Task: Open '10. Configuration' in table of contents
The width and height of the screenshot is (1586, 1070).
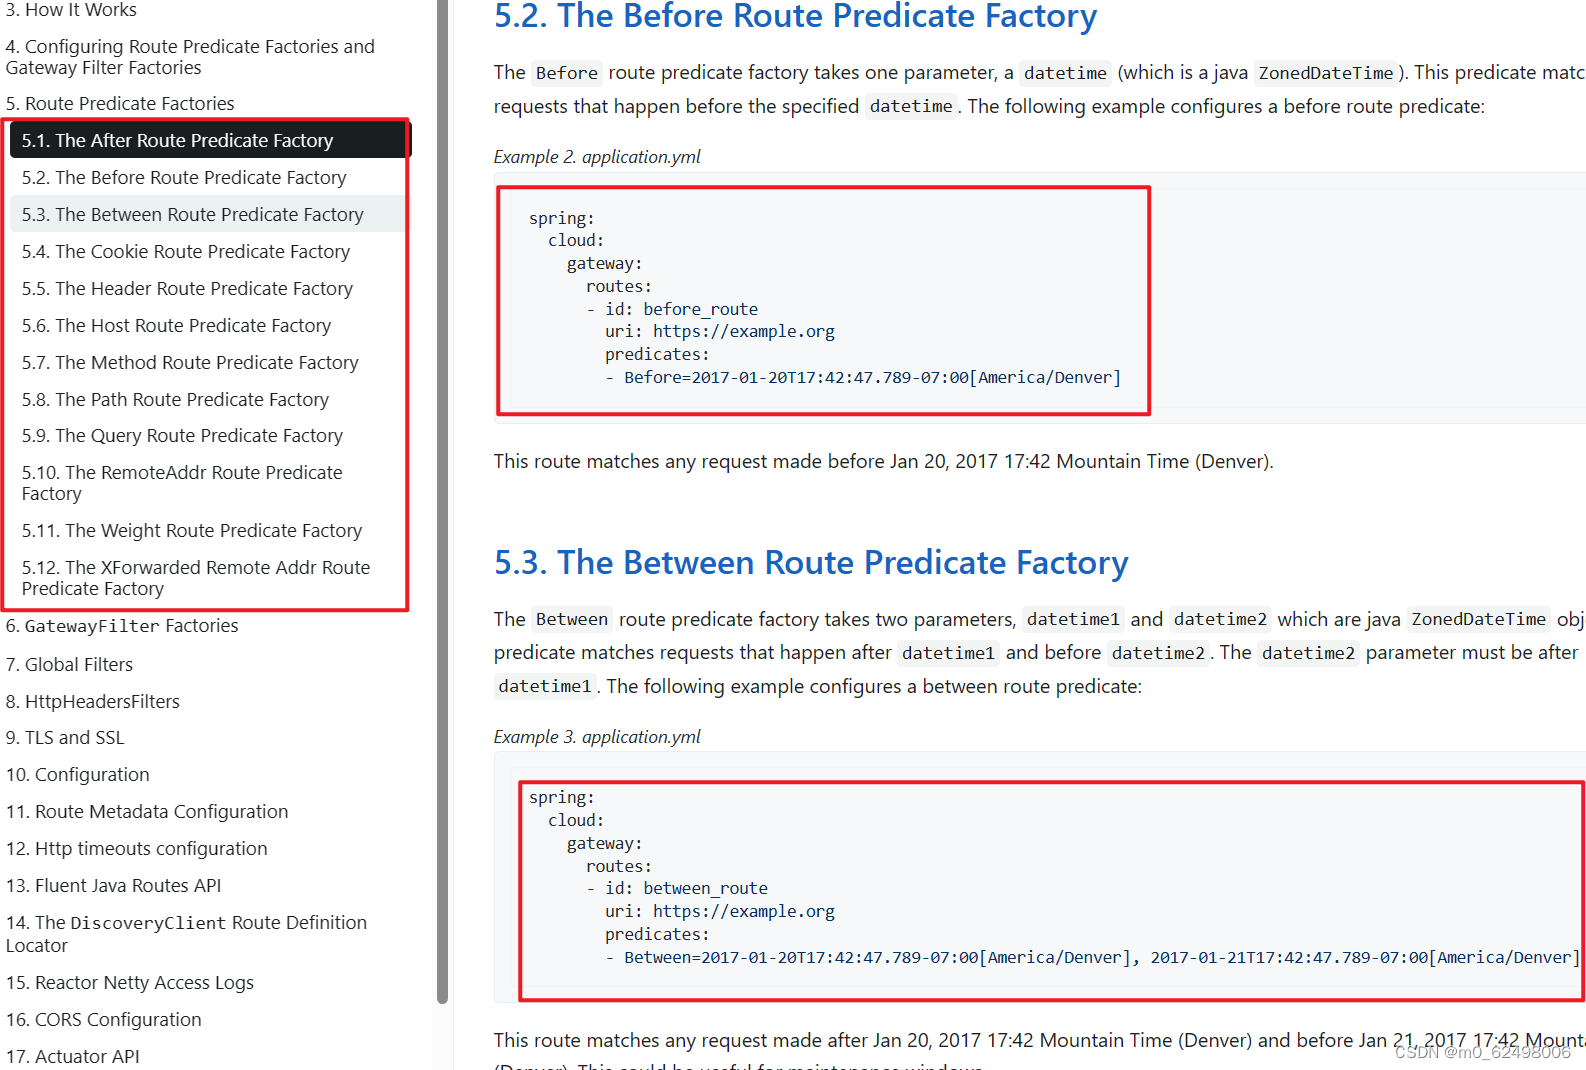Action: [x=78, y=775]
